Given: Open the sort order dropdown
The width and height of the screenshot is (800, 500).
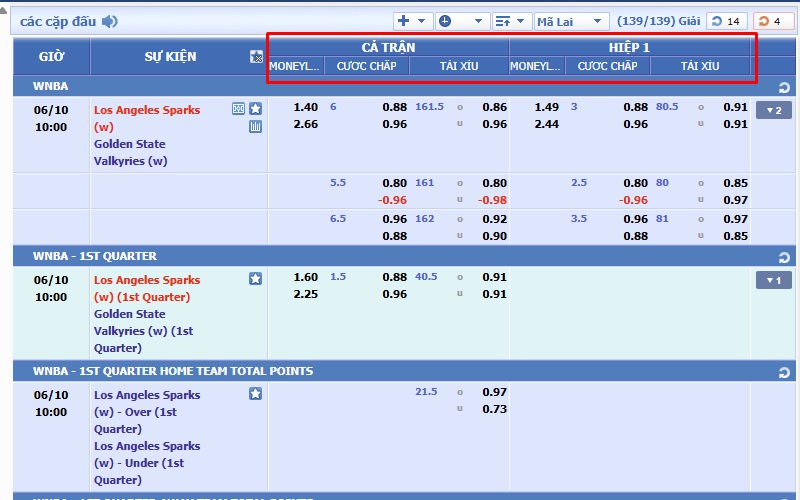Looking at the screenshot, I should (512, 21).
